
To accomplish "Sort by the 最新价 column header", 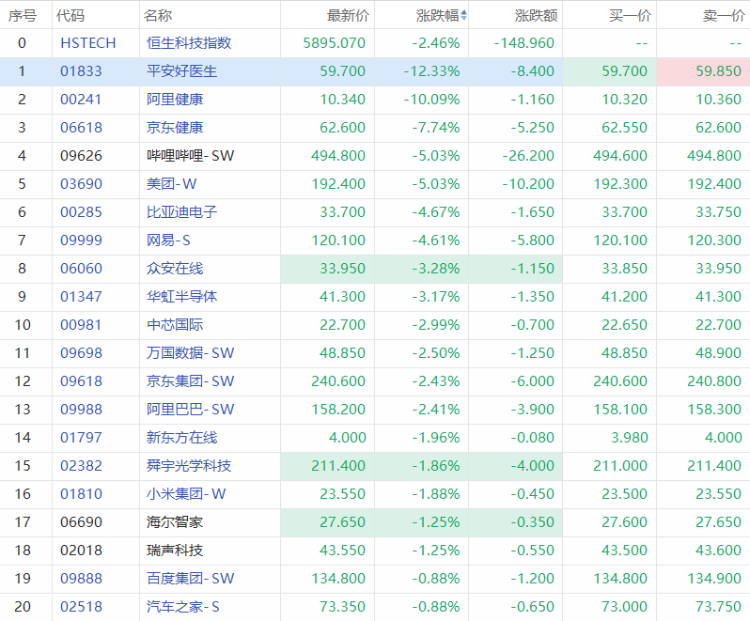I will click(x=348, y=16).
